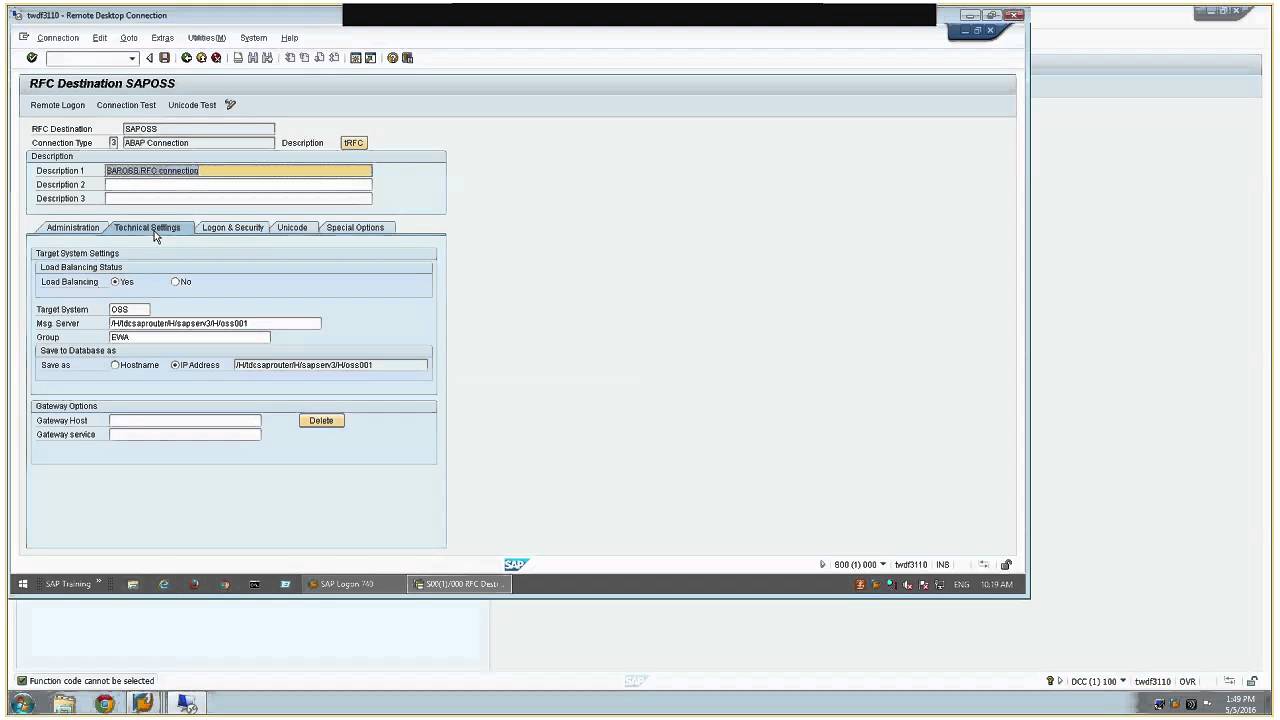Click the Chrome icon in local taskbar
Image resolution: width=1280 pixels, height=720 pixels.
104,704
